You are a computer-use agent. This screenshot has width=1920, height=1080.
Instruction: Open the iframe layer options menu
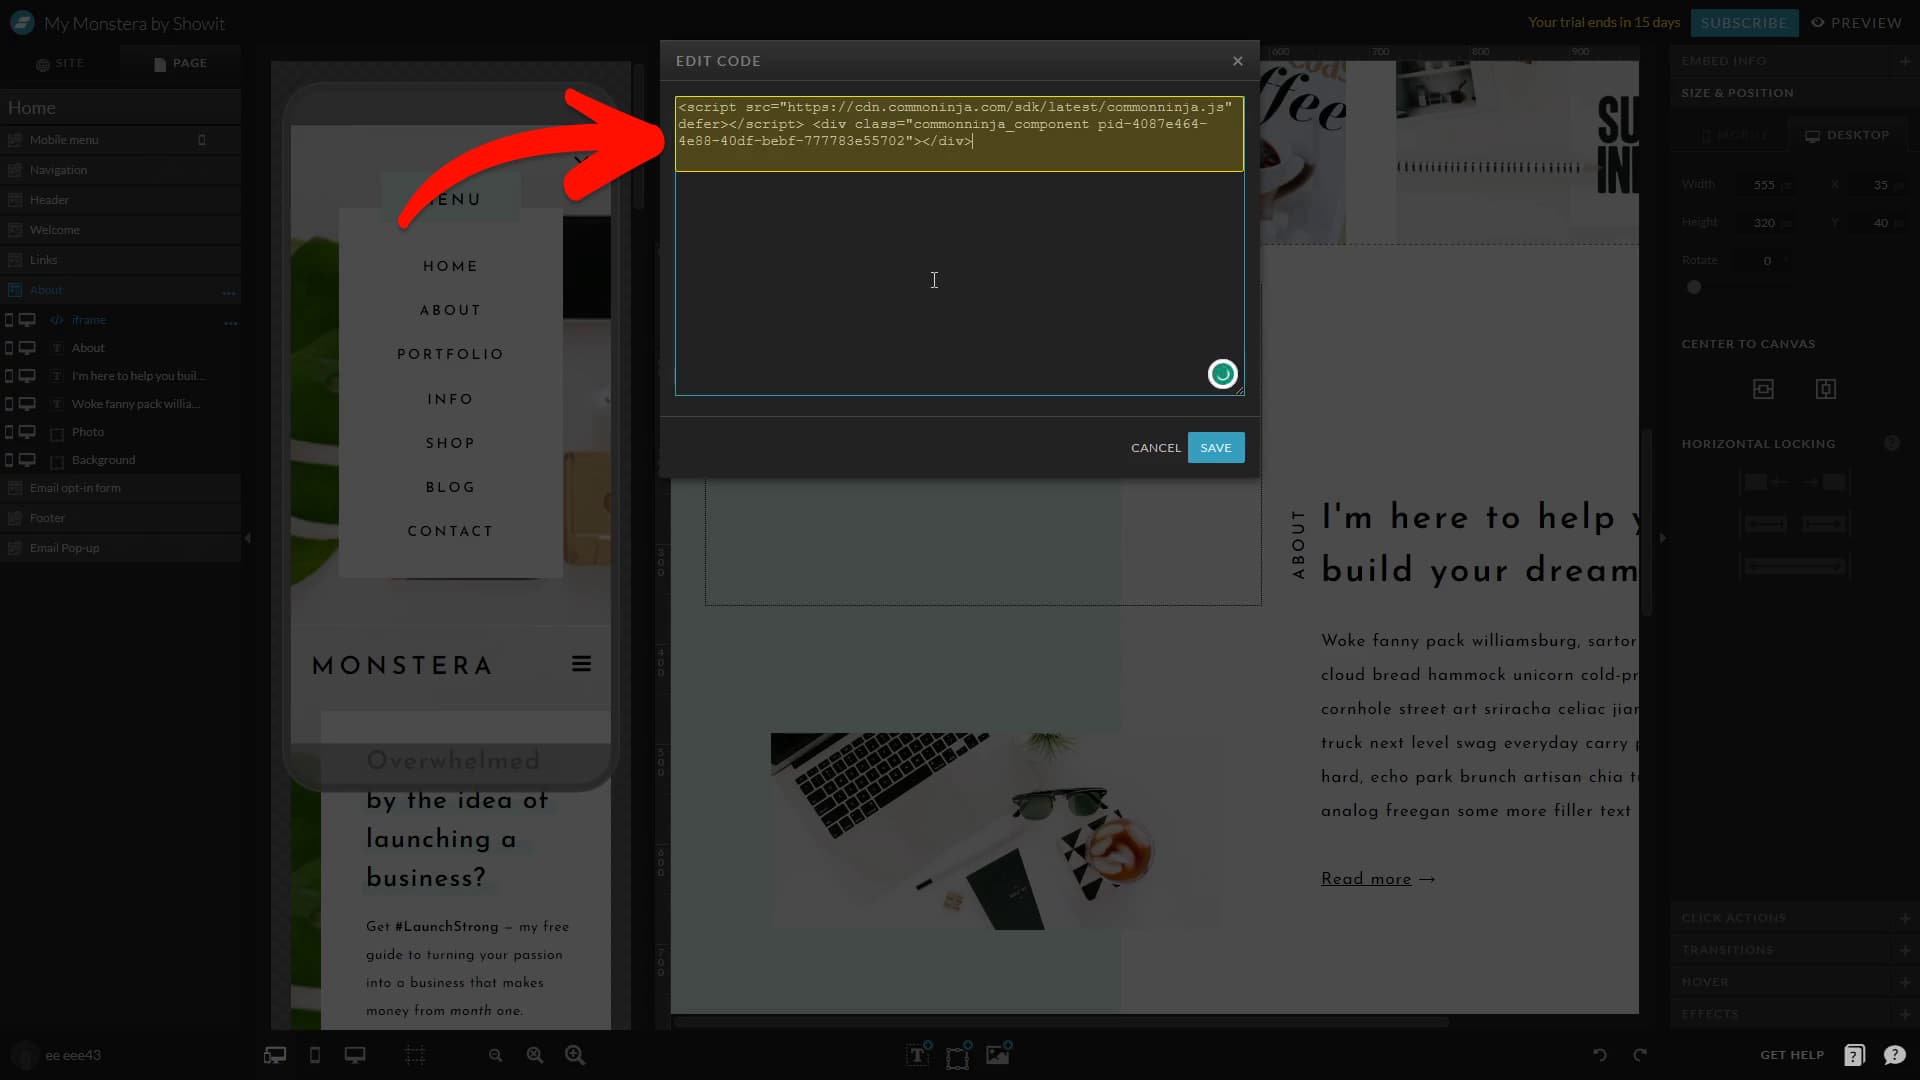[x=231, y=322]
